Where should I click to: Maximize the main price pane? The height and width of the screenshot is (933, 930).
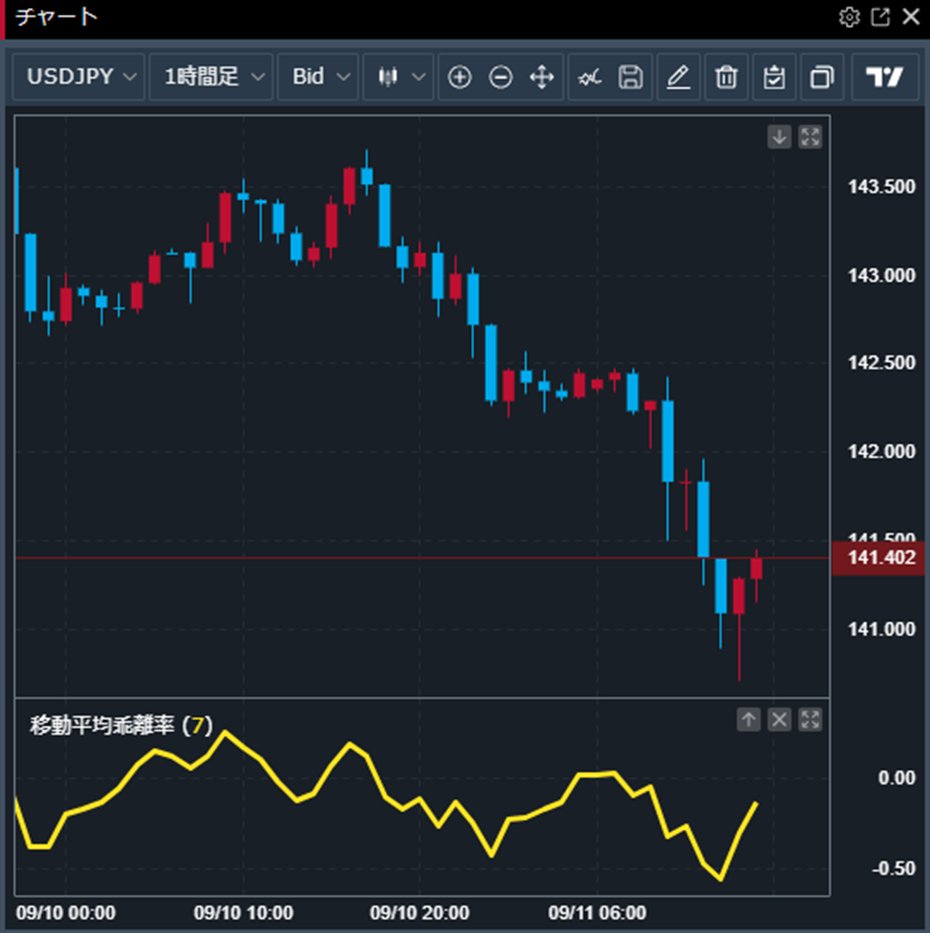[810, 137]
